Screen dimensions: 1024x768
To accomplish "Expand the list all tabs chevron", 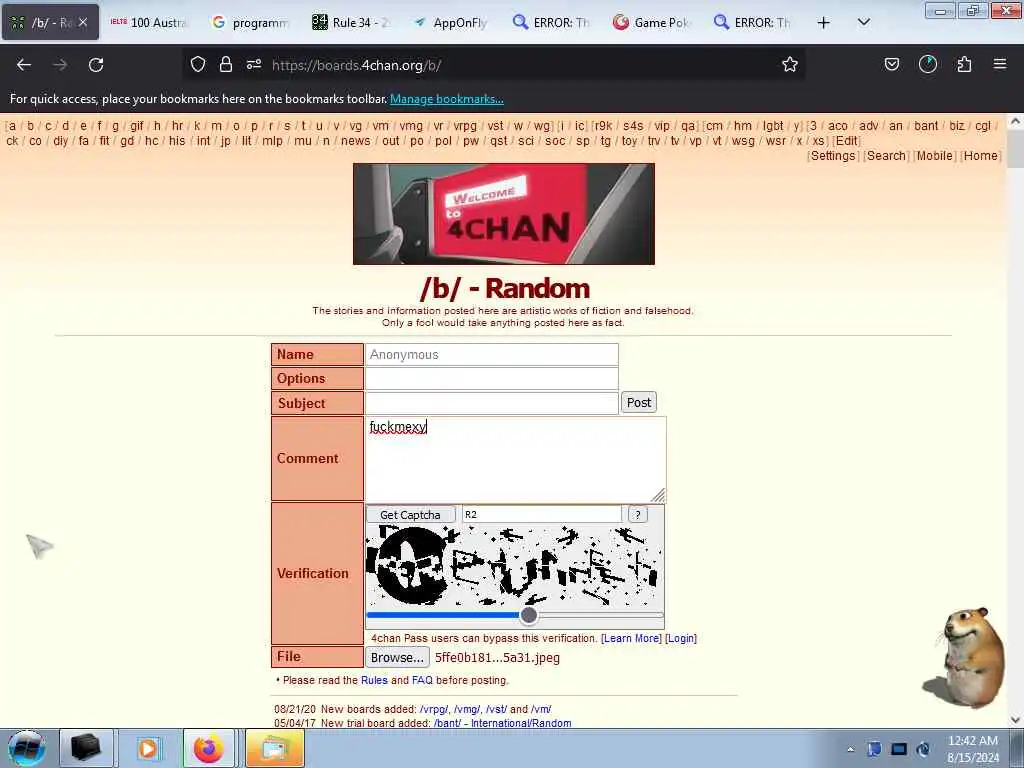I will coord(863,22).
